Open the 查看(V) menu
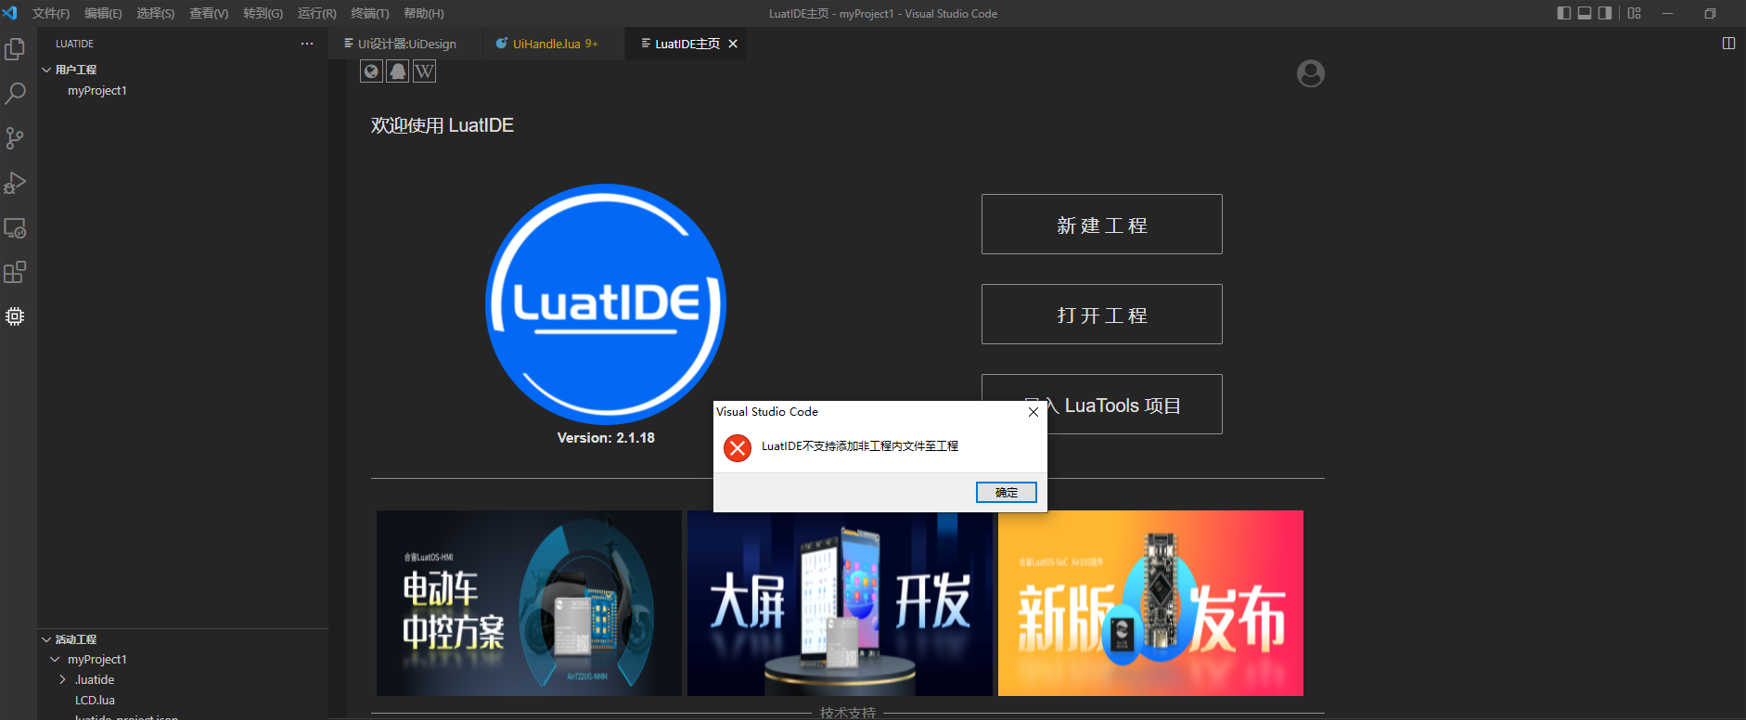 209,13
